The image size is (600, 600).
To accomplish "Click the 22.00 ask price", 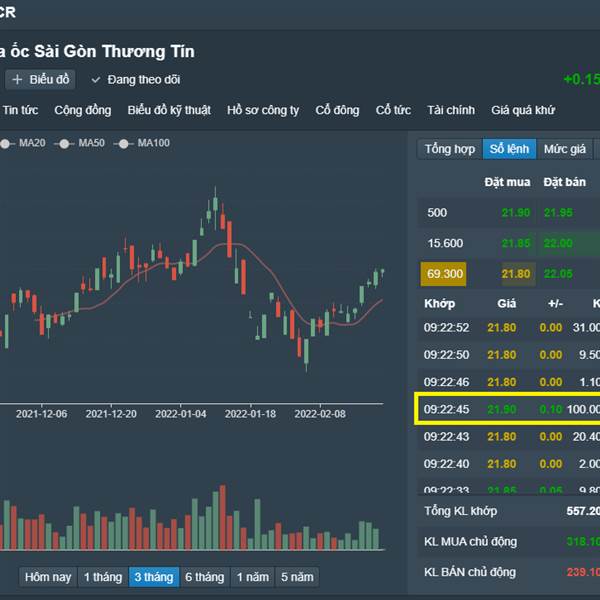I will click(x=558, y=243).
